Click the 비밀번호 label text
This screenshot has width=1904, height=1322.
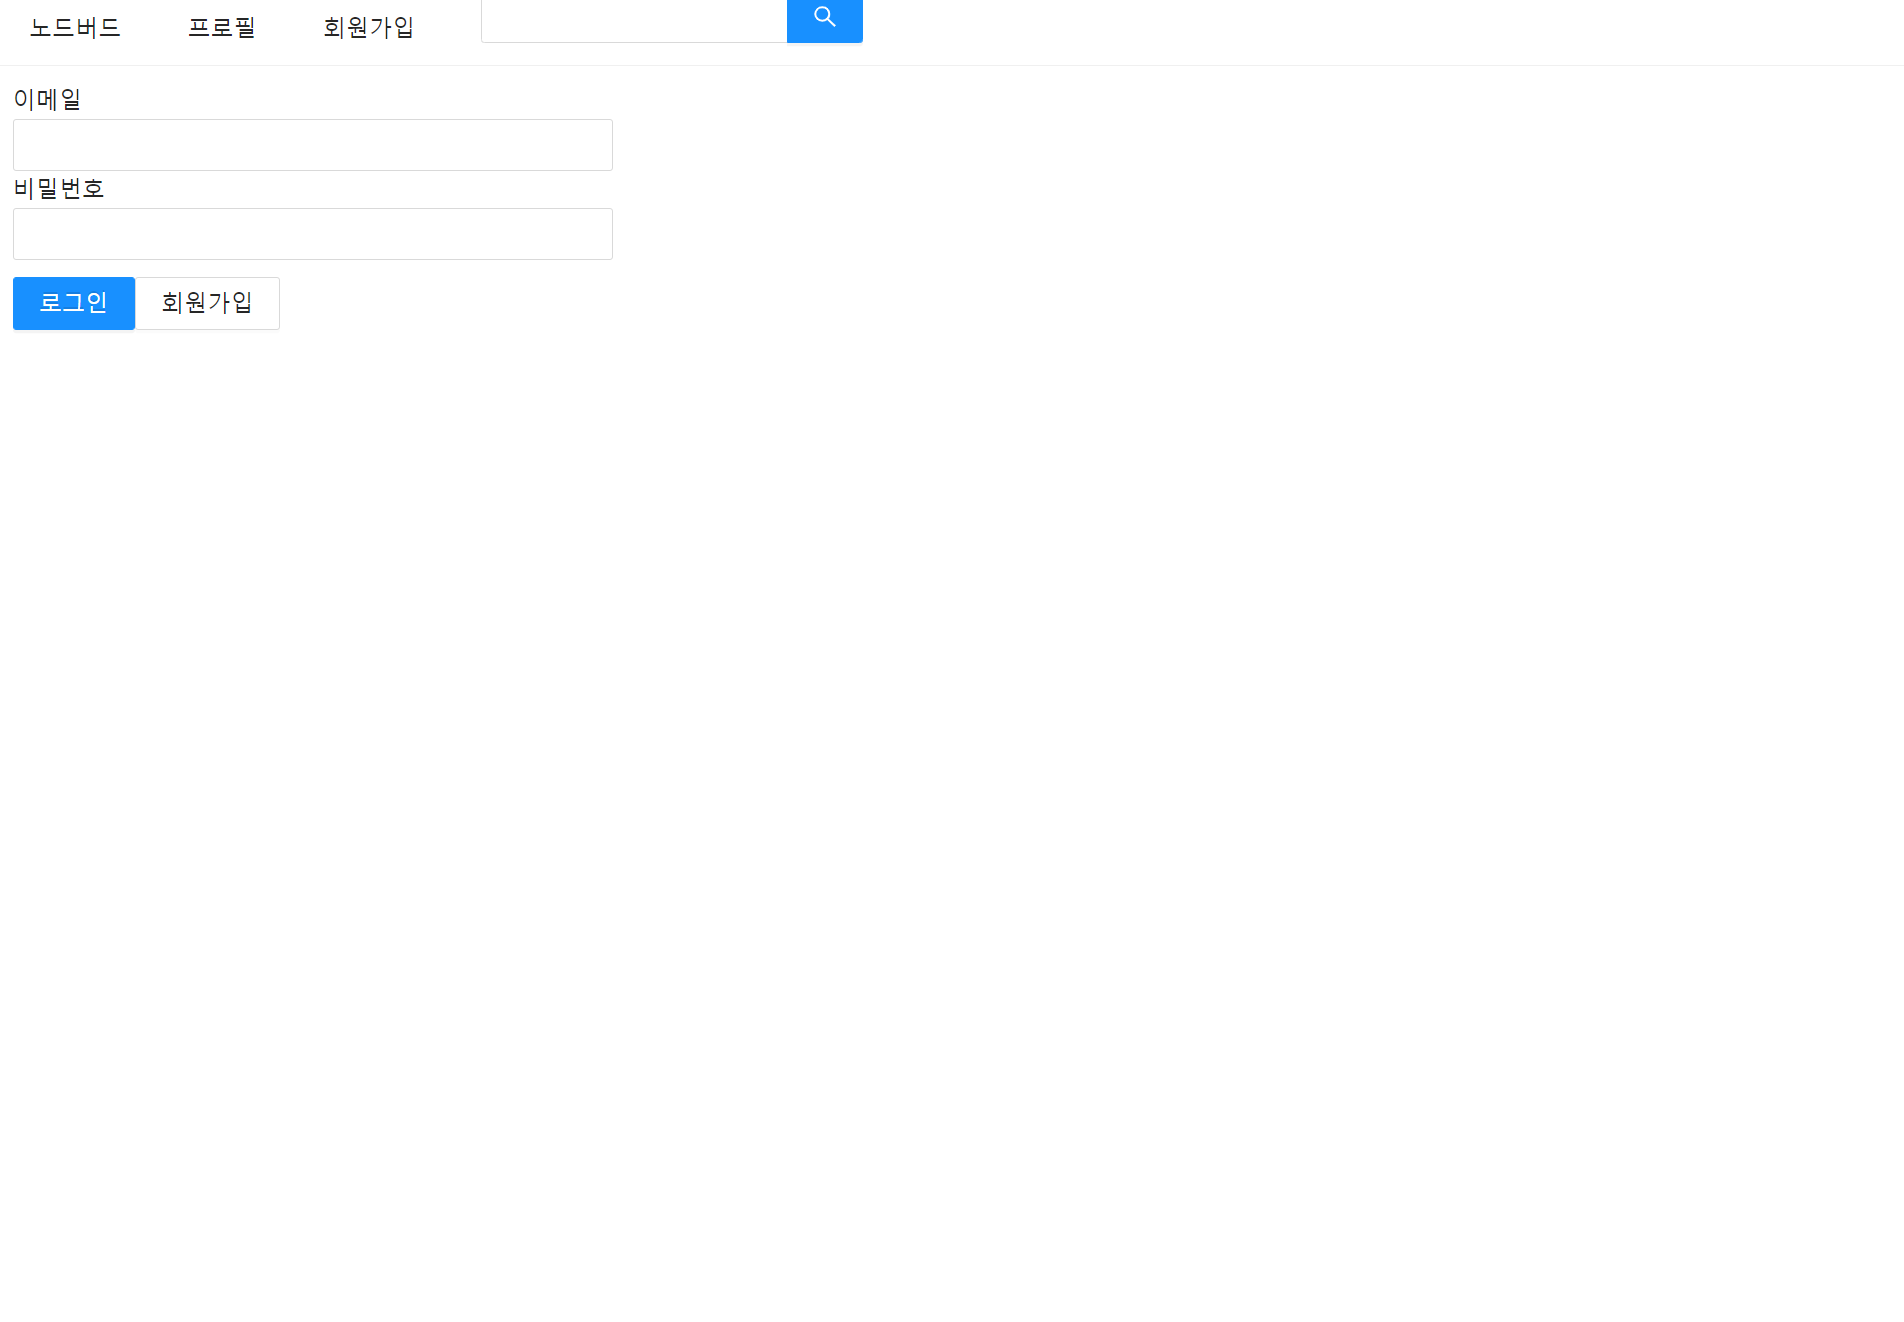(59, 188)
